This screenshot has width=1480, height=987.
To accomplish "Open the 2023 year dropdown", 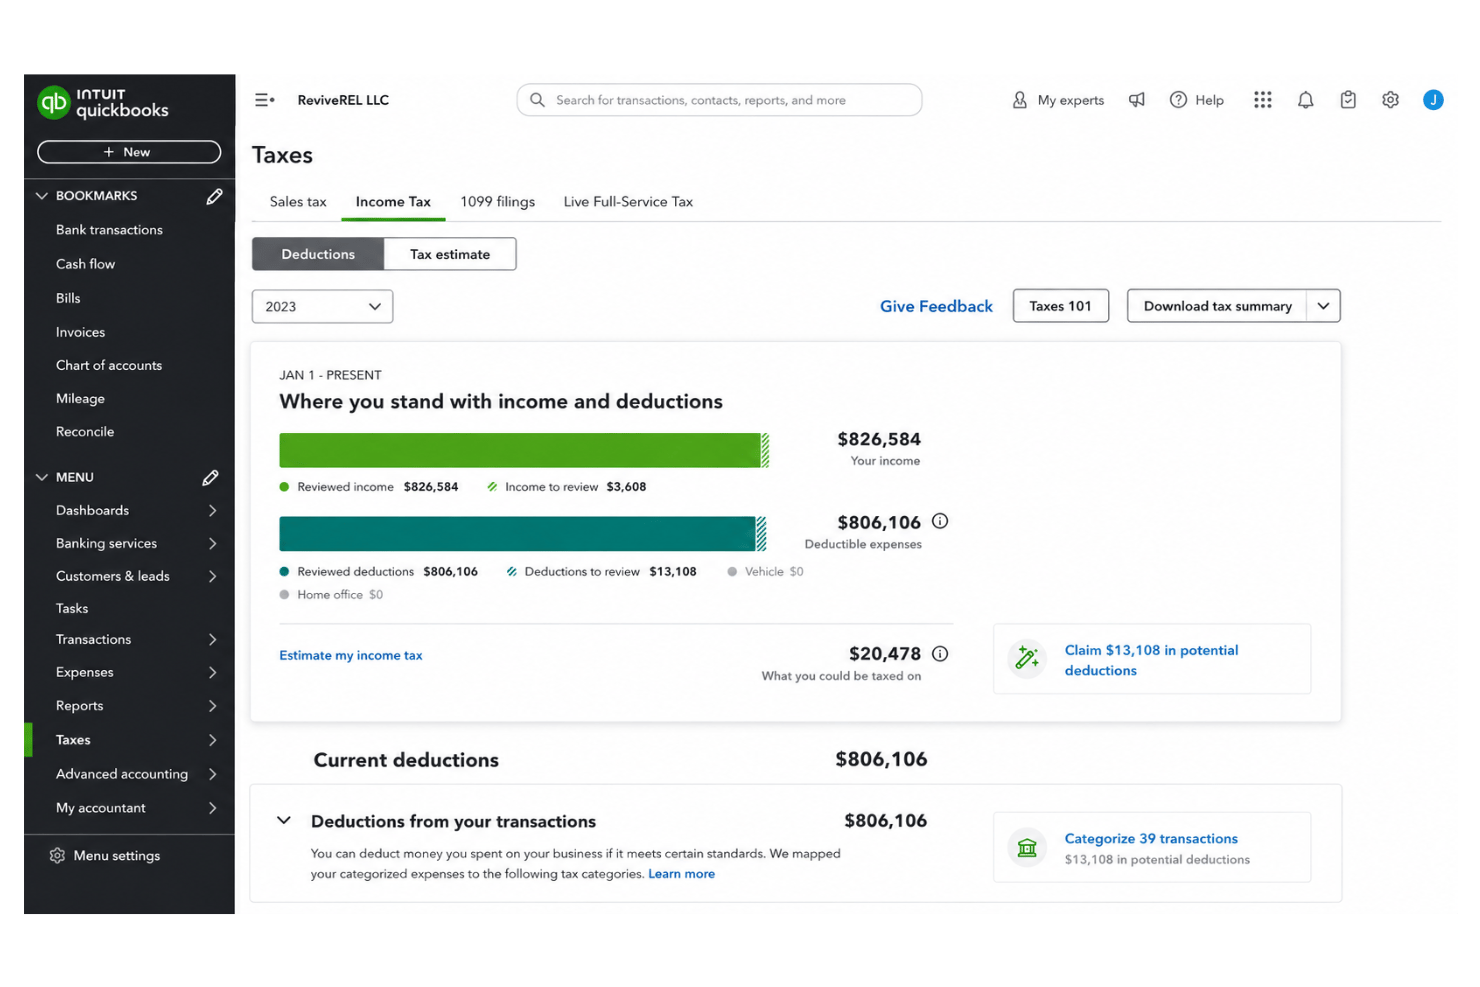I will click(322, 307).
